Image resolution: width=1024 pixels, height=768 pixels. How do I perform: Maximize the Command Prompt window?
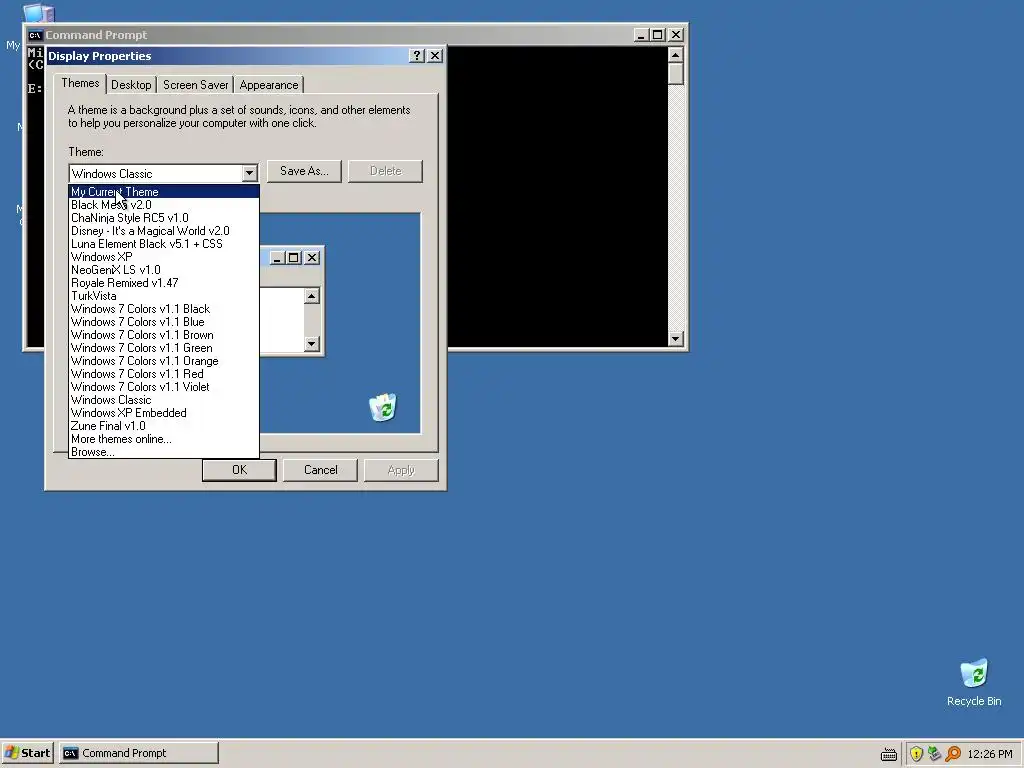click(x=658, y=35)
